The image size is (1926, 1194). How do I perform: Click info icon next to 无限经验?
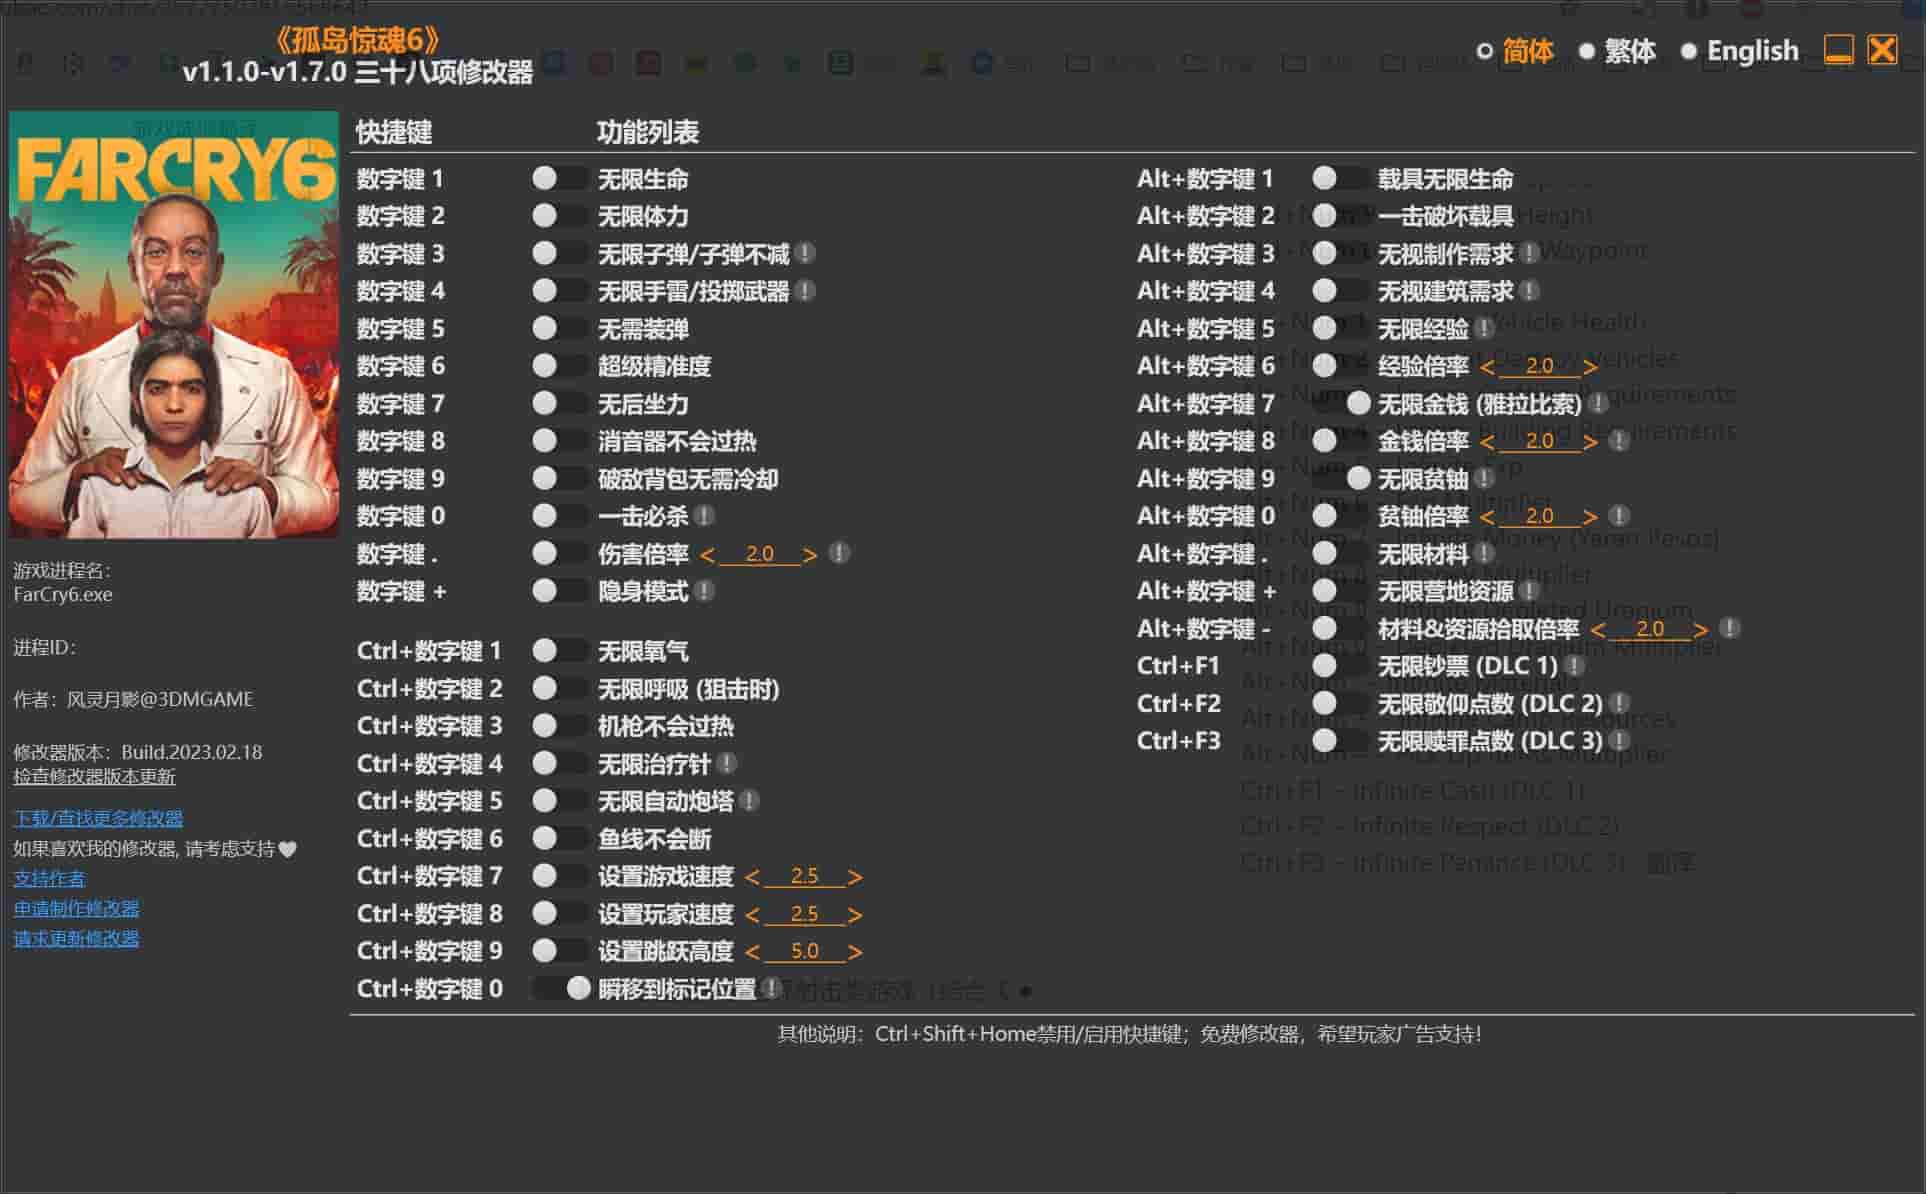pos(1484,329)
